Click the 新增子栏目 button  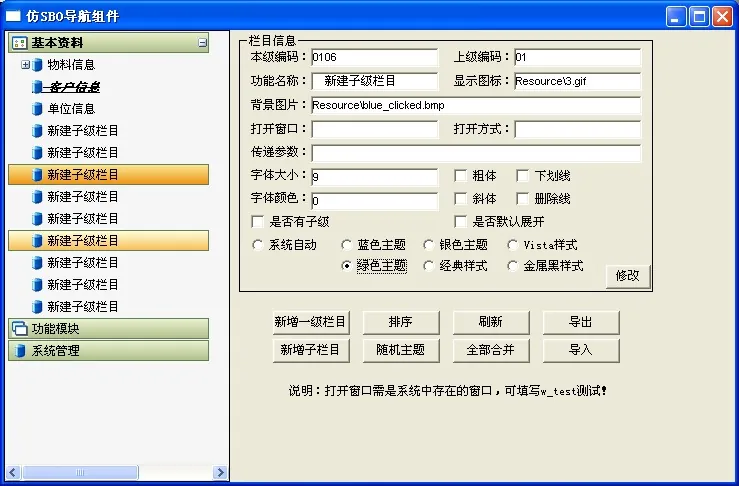click(311, 350)
